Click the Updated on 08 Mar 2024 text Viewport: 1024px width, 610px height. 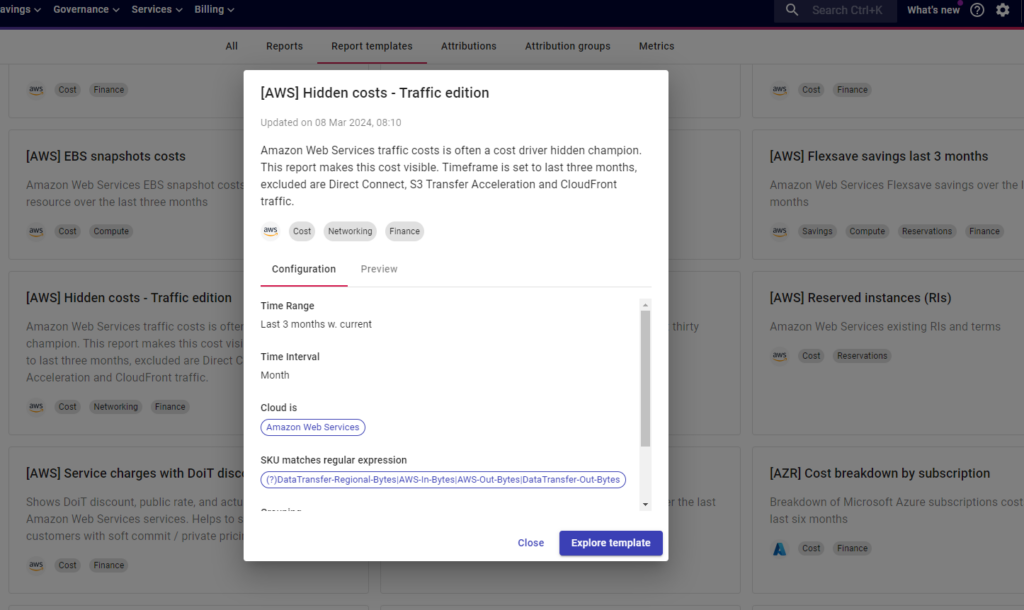coord(330,123)
